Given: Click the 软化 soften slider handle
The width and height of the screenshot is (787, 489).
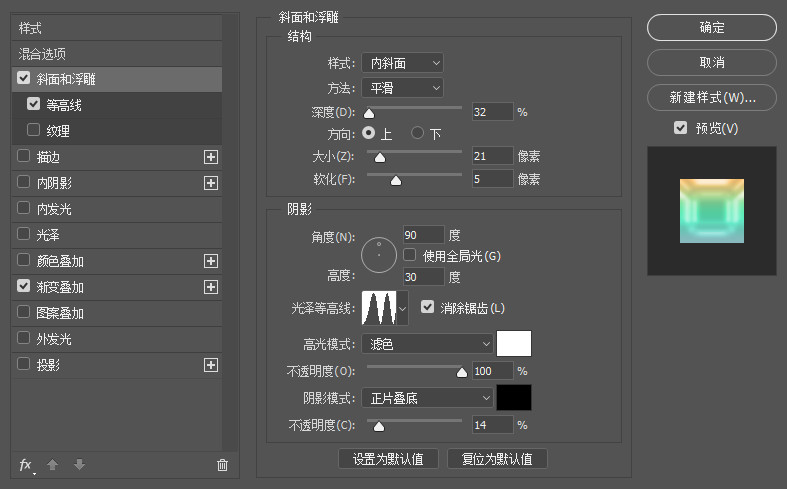Looking at the screenshot, I should 396,180.
